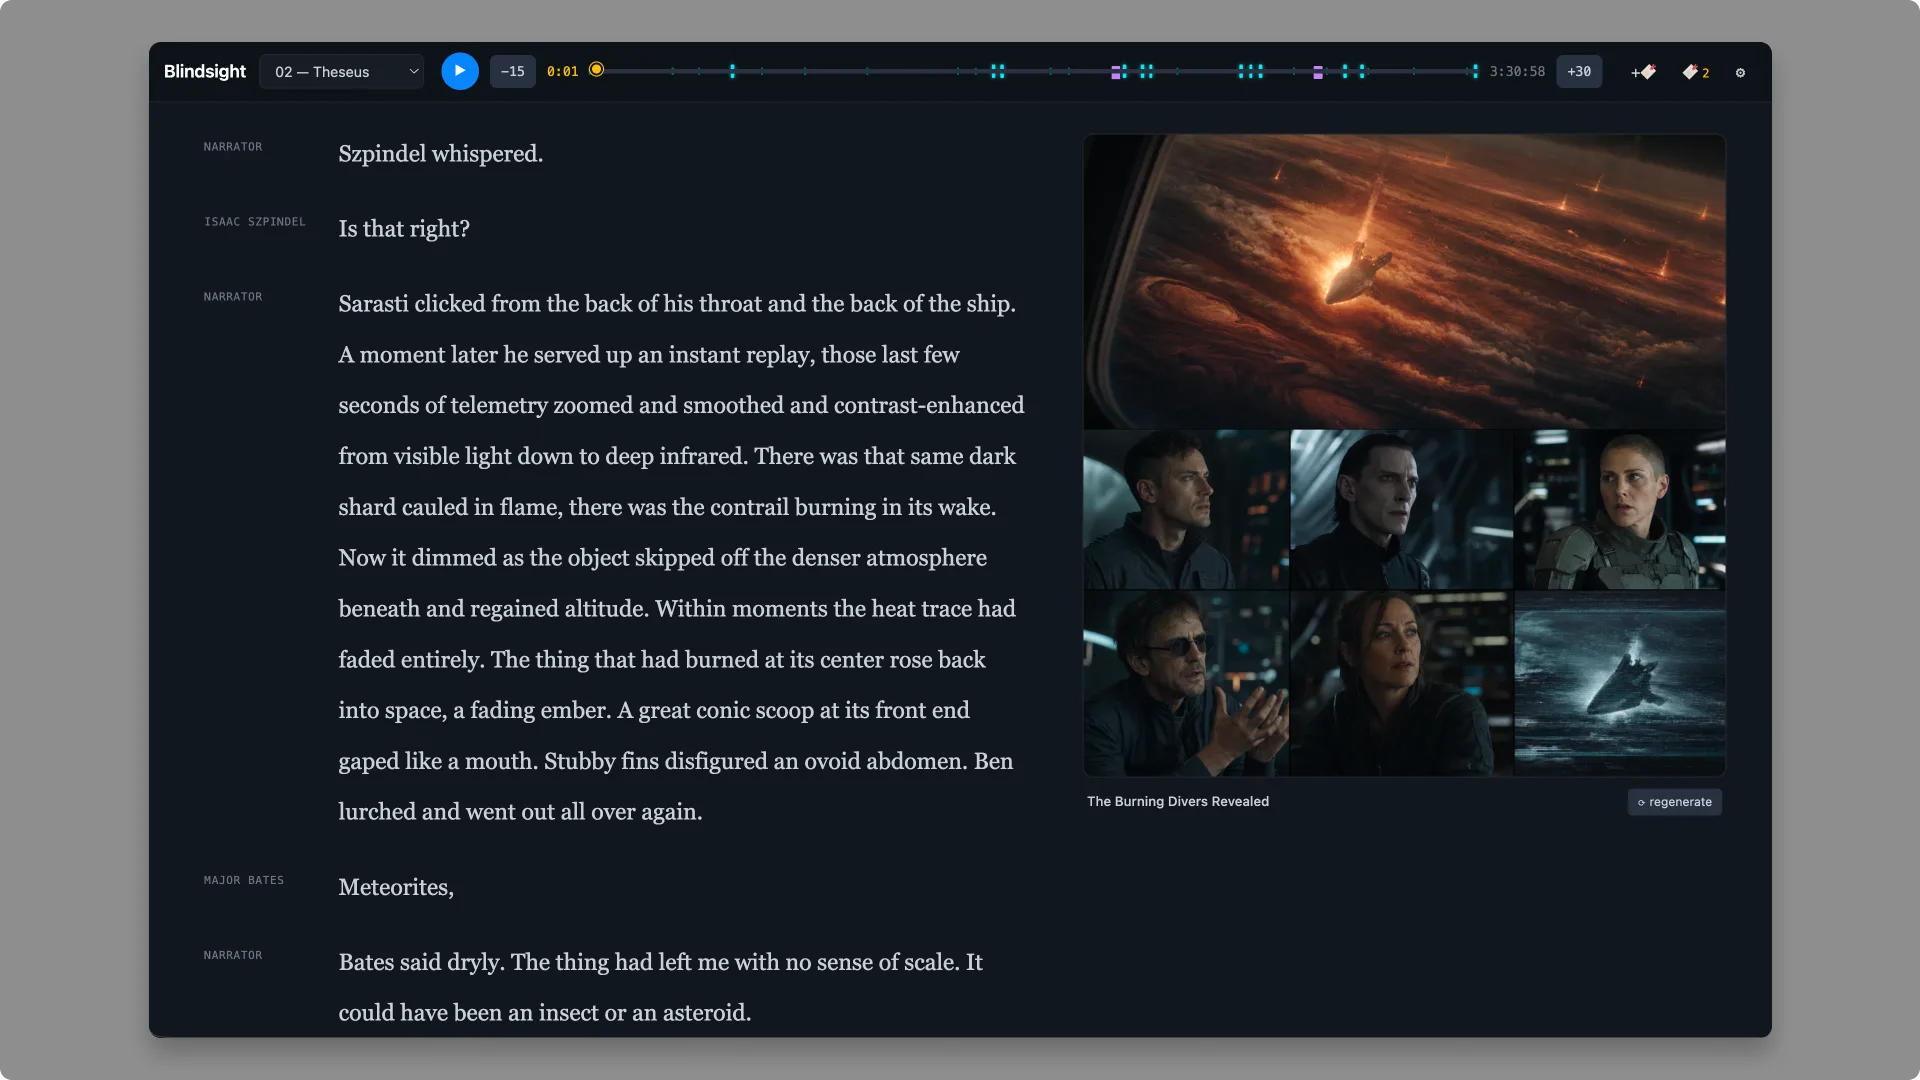Image resolution: width=1920 pixels, height=1080 pixels.
Task: Open the bookmarks list showing 2
Action: pos(1696,72)
